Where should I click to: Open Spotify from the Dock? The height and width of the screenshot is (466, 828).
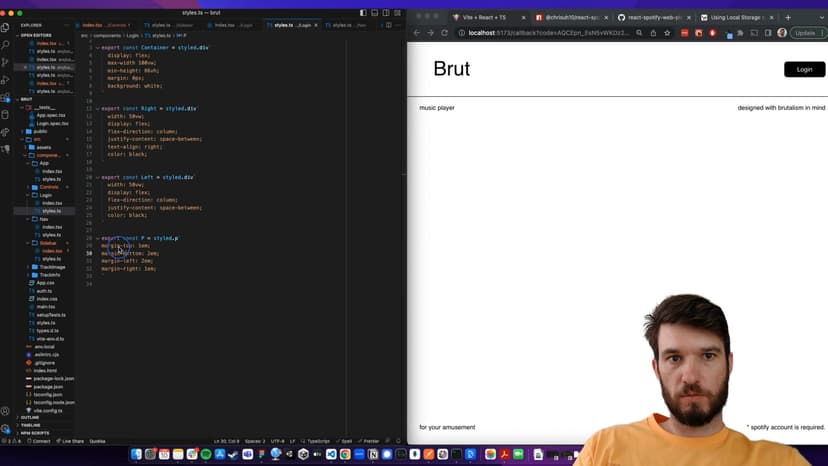click(x=207, y=454)
